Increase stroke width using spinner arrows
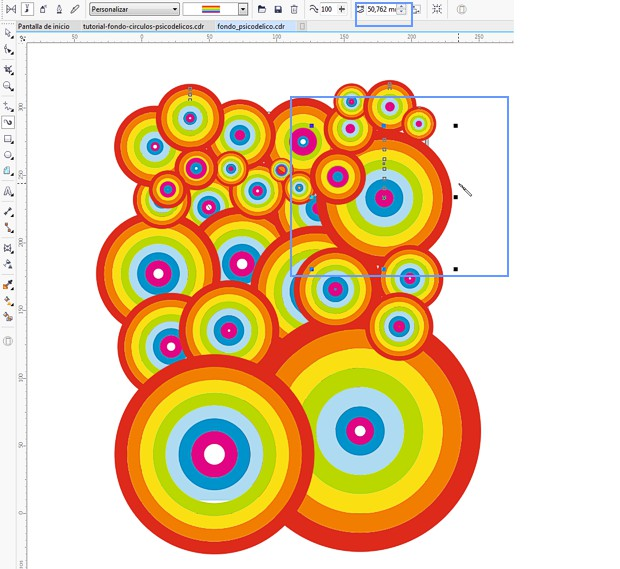The width and height of the screenshot is (620, 569). click(x=402, y=6)
